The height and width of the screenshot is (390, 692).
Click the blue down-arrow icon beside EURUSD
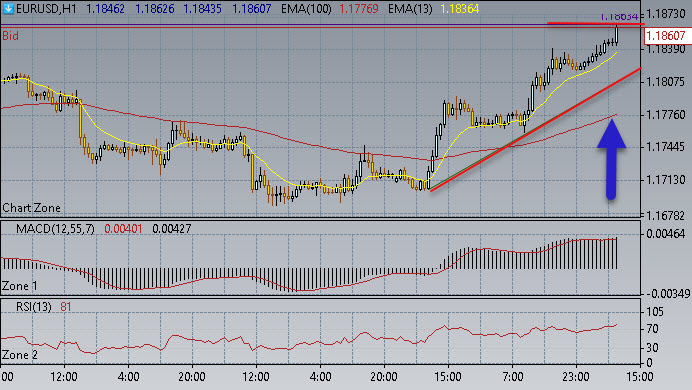pos(8,8)
